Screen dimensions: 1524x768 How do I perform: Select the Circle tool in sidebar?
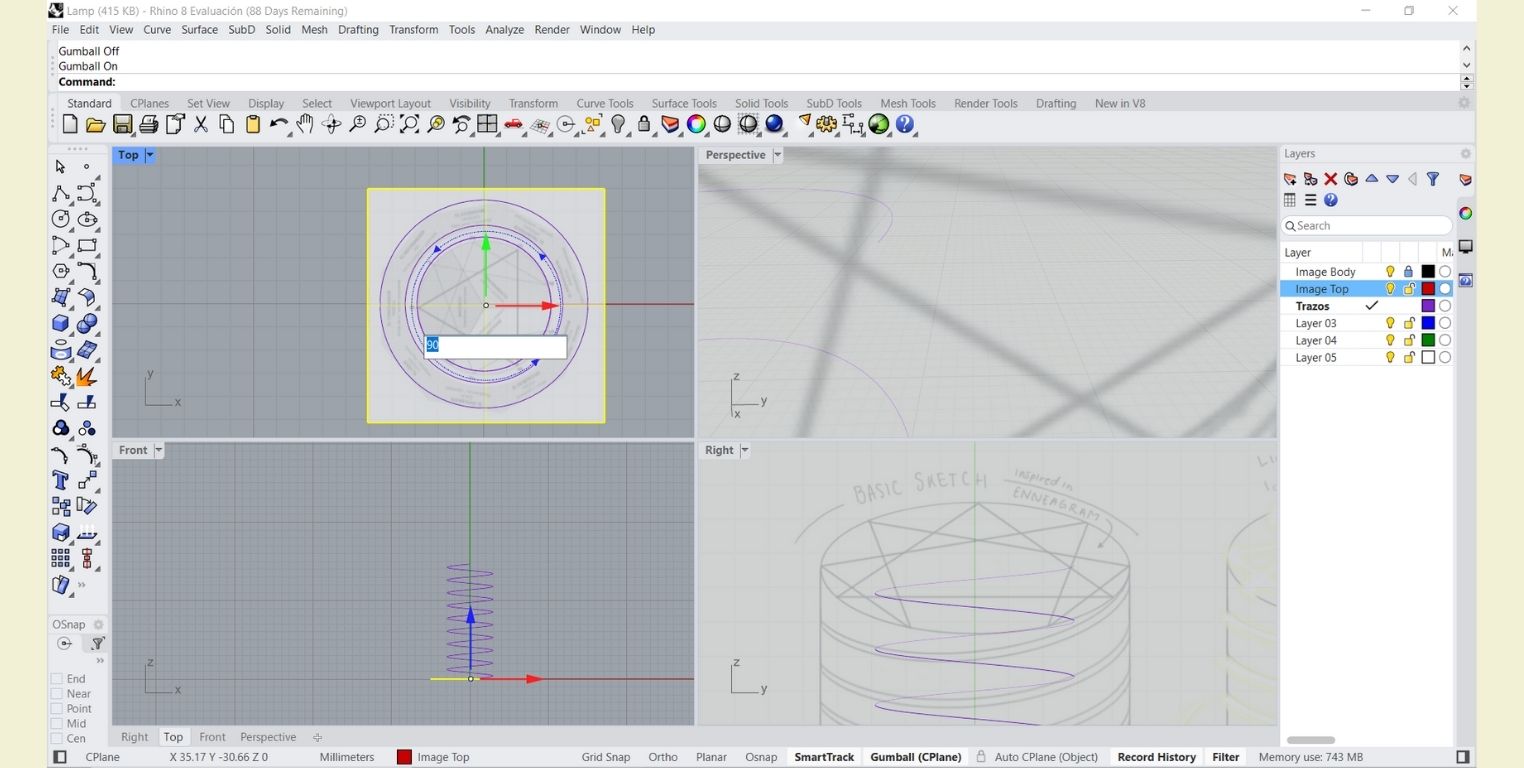(61, 219)
